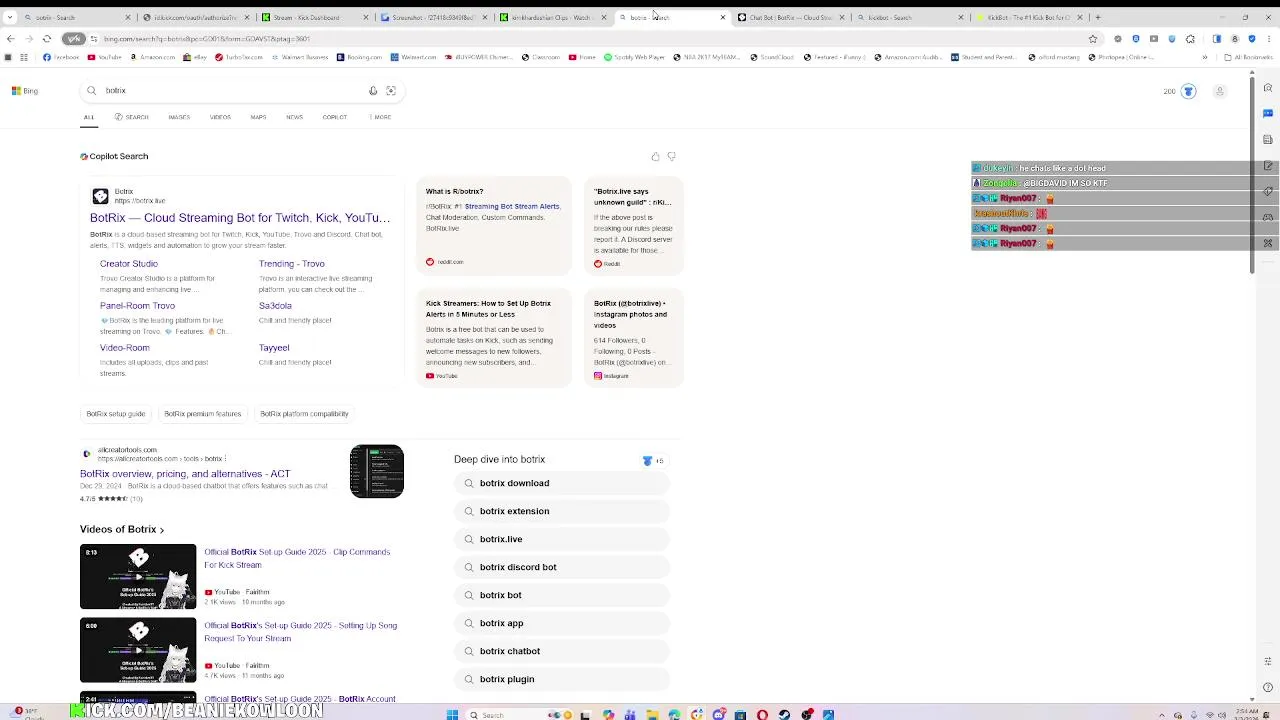The height and width of the screenshot is (720, 1280).
Task: Select the COPILOT tab
Action: click(334, 117)
